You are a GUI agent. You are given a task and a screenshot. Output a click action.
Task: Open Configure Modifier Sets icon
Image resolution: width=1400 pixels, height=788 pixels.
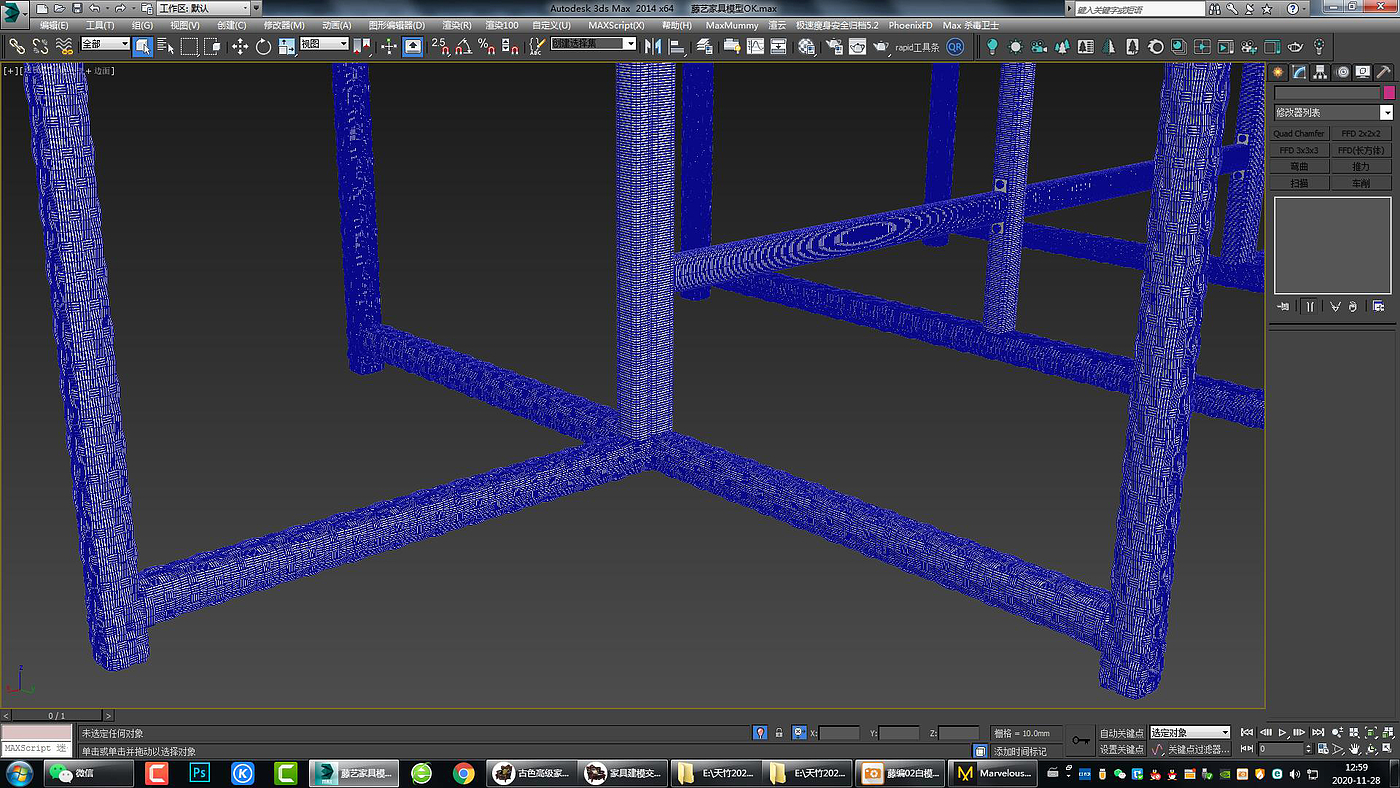(1379, 307)
